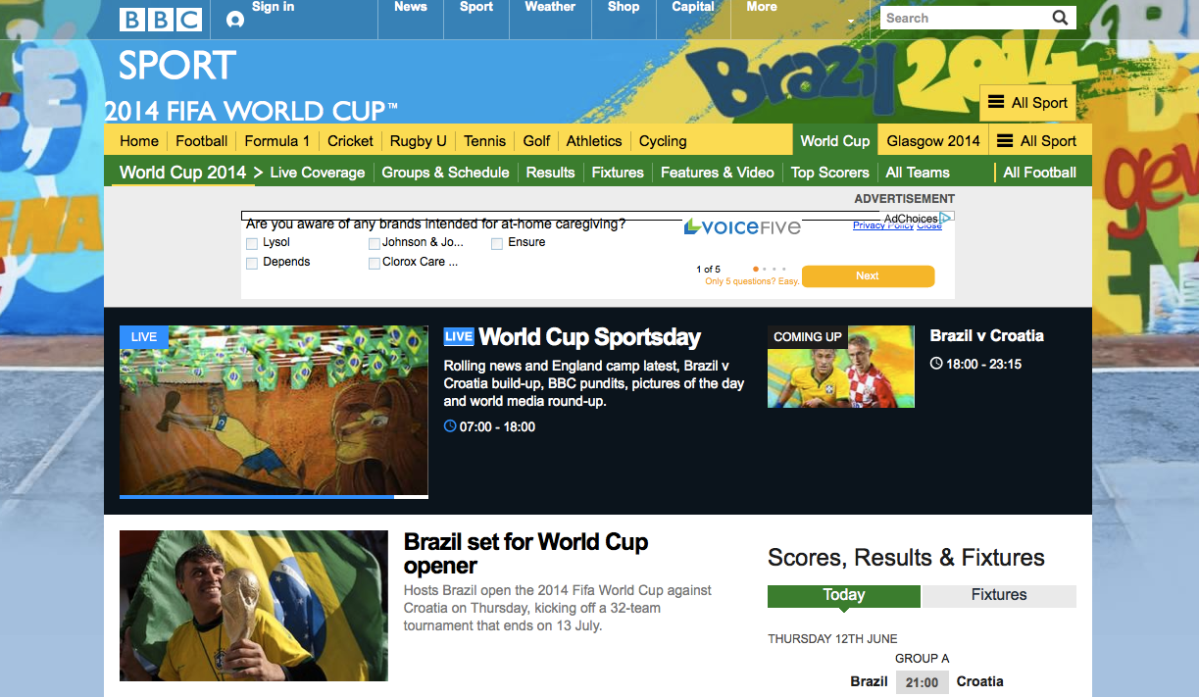
Task: Click the live video progress bar
Action: pyautogui.click(x=274, y=497)
